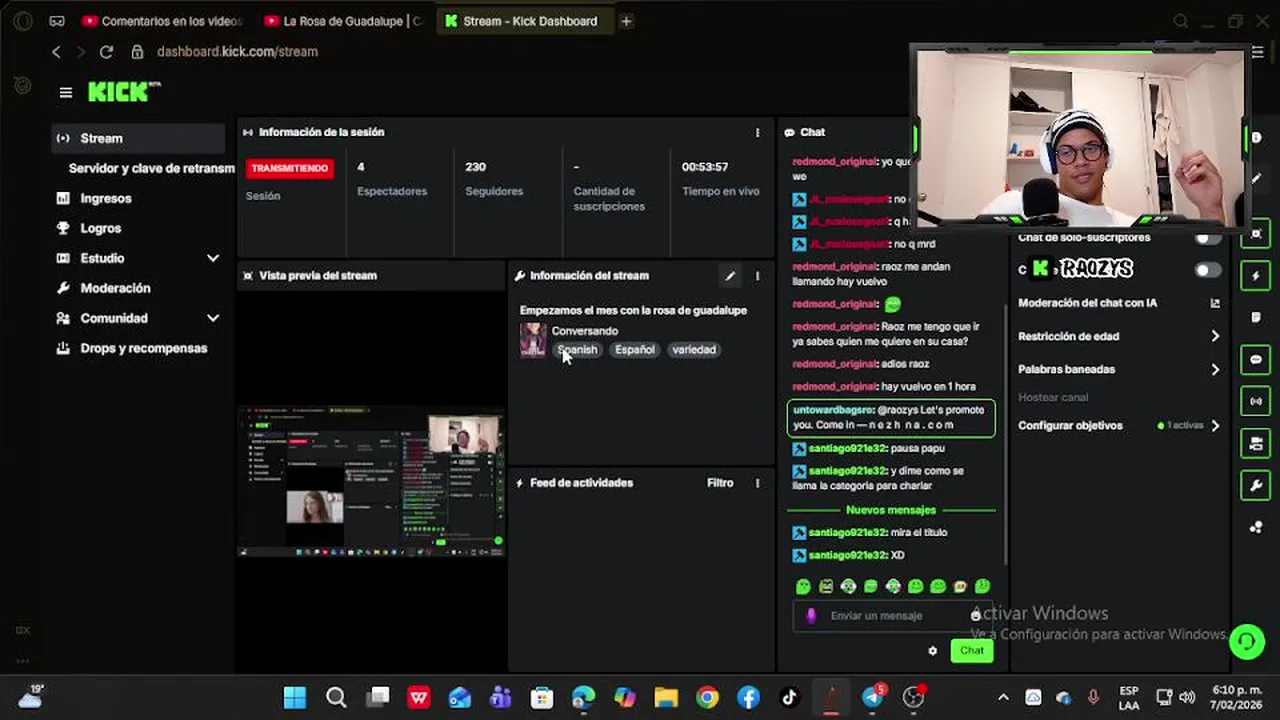Image resolution: width=1280 pixels, height=720 pixels.
Task: Open the green support headset bubble
Action: point(1247,641)
